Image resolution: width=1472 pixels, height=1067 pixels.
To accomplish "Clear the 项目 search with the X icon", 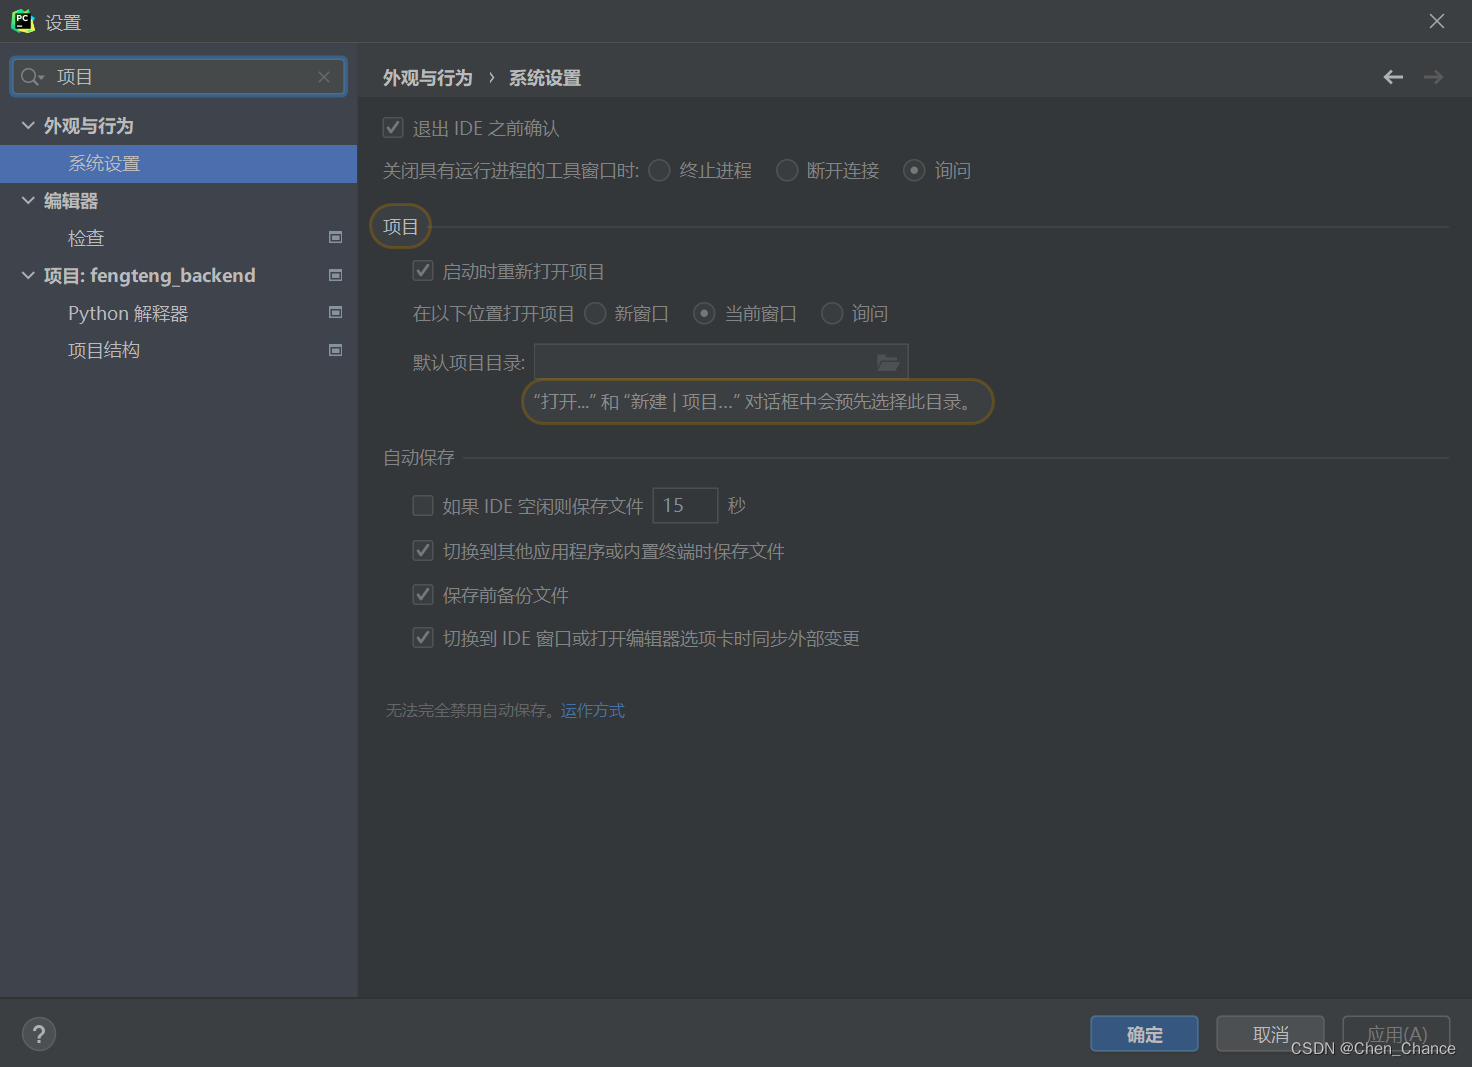I will (324, 76).
